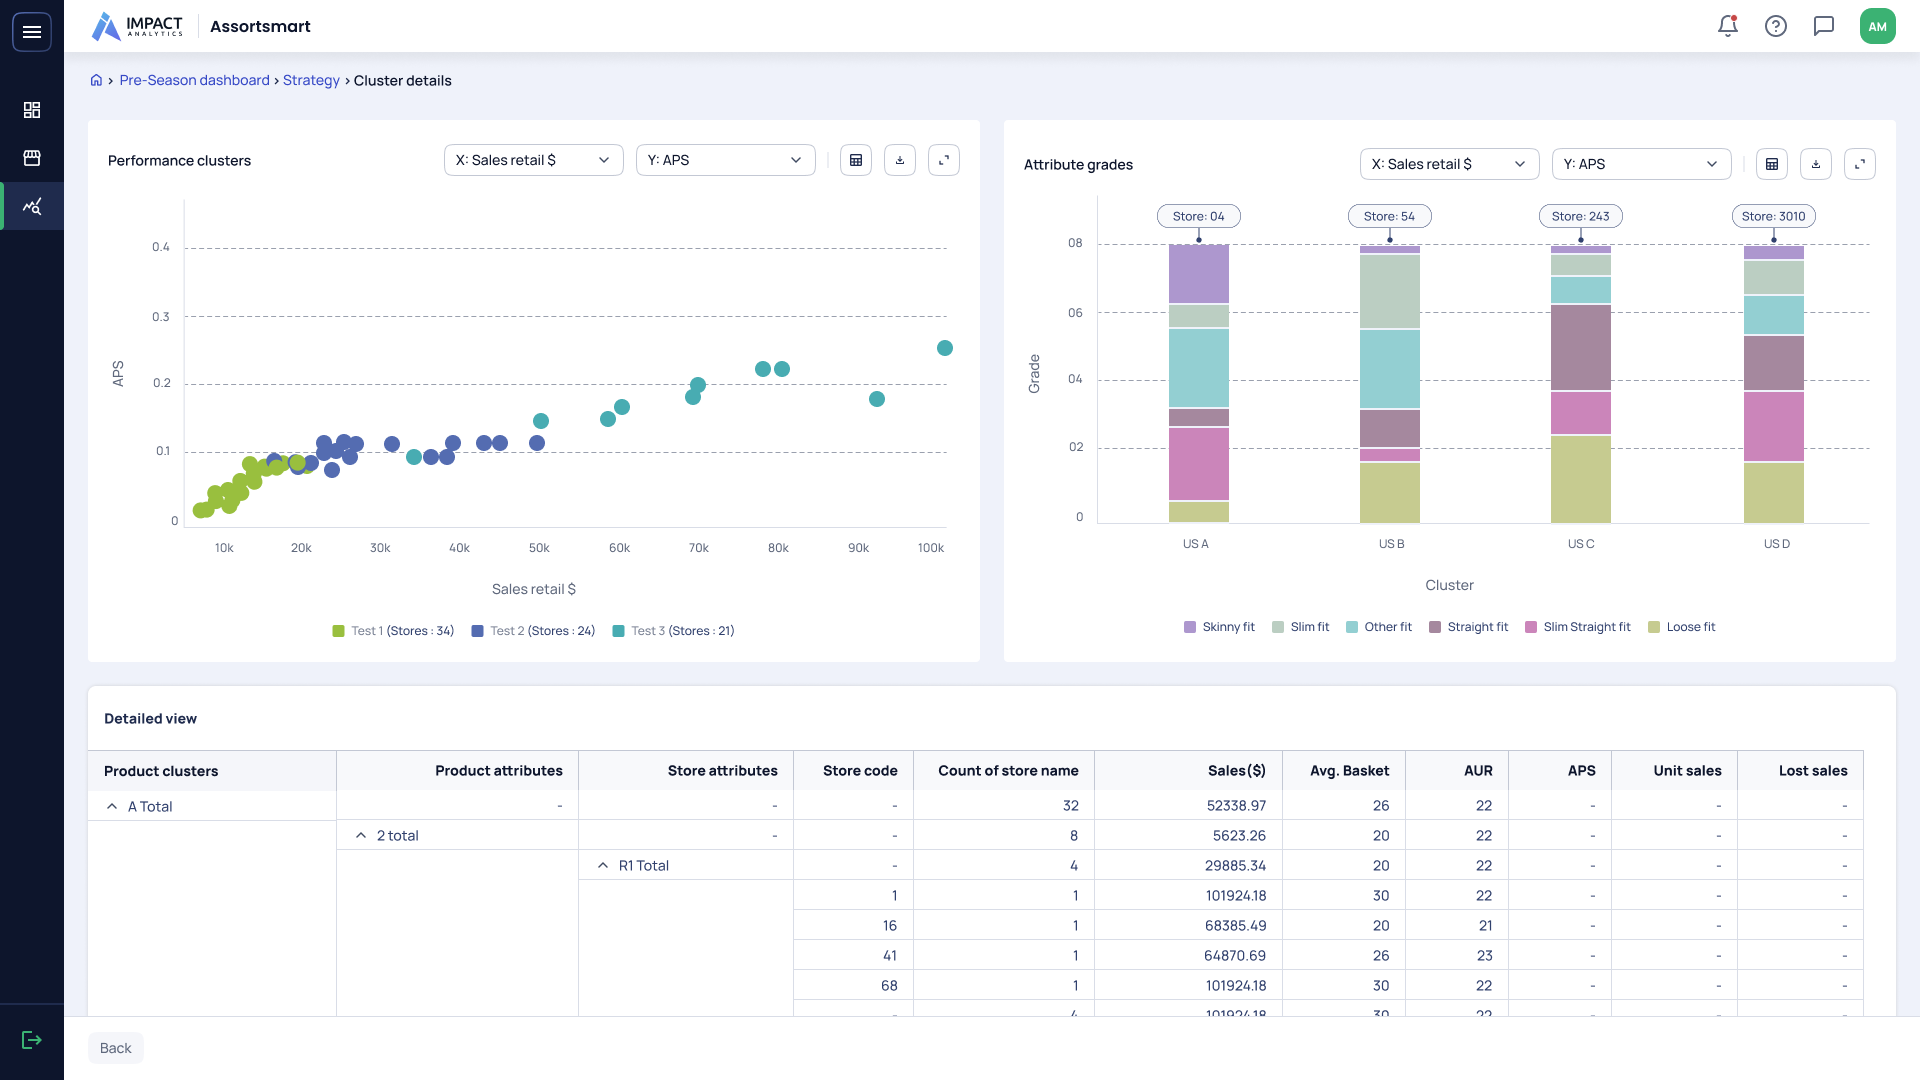The width and height of the screenshot is (1920, 1080).
Task: Toggle Test 1 legend series
Action: [393, 631]
